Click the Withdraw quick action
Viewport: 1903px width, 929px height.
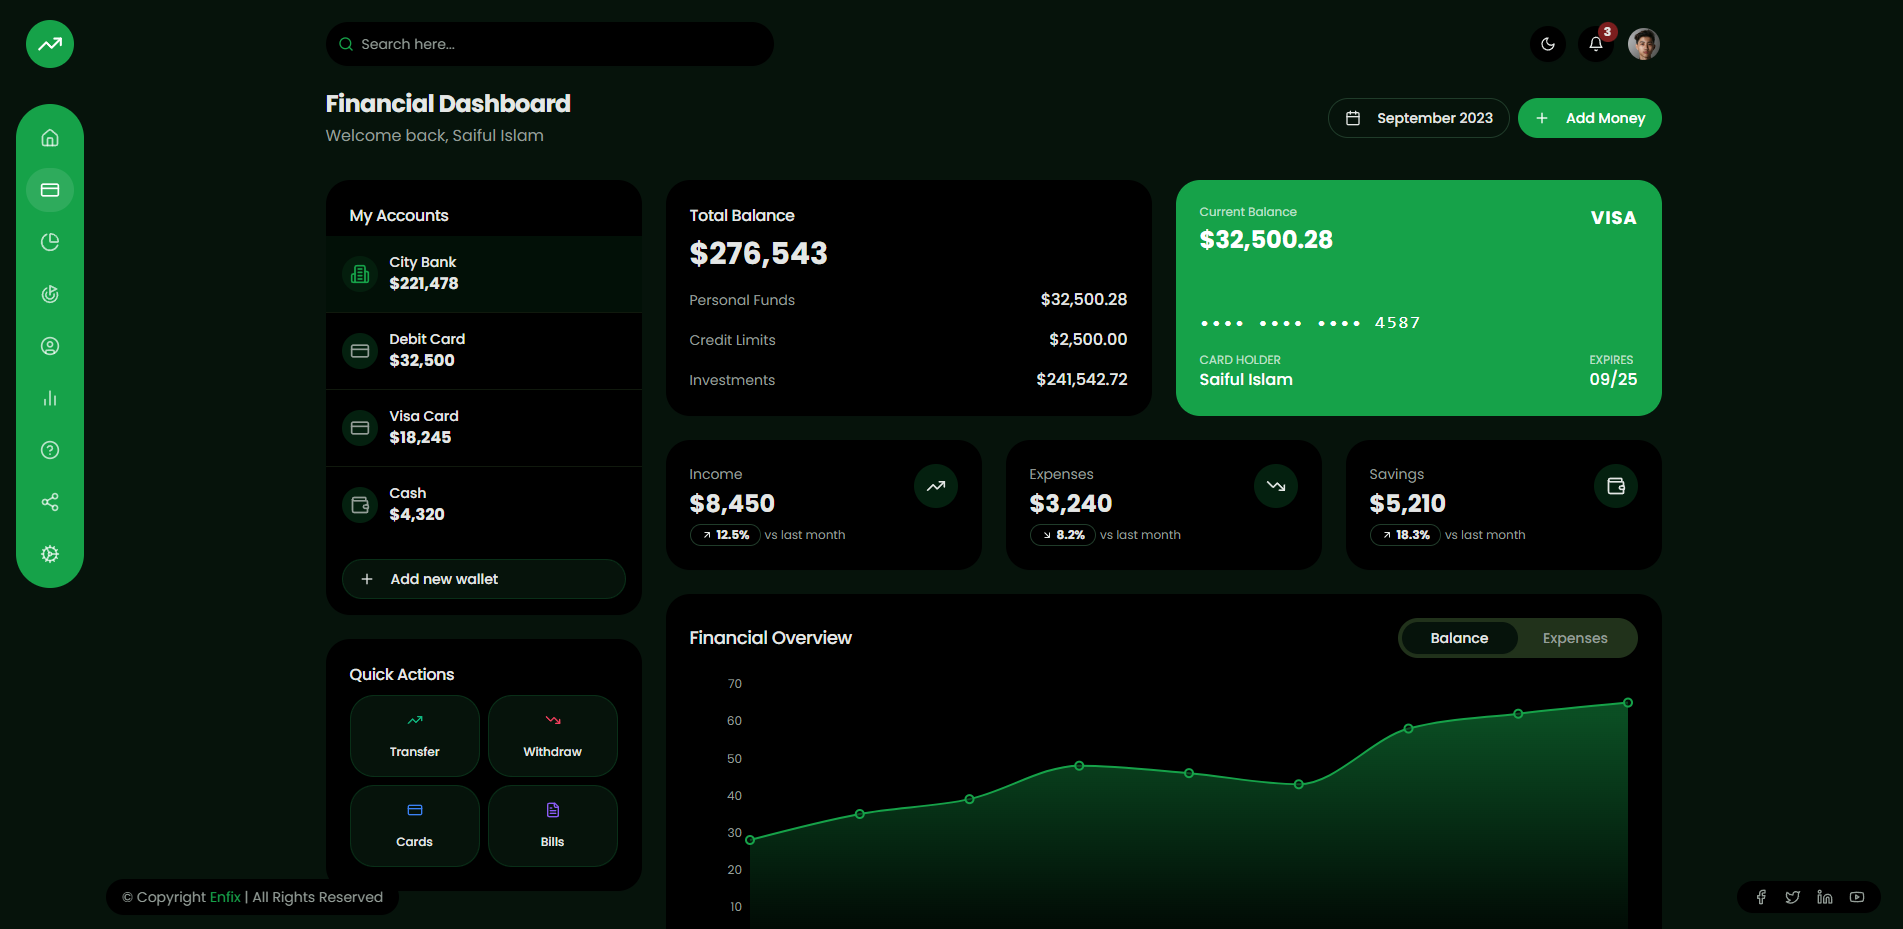pos(553,736)
